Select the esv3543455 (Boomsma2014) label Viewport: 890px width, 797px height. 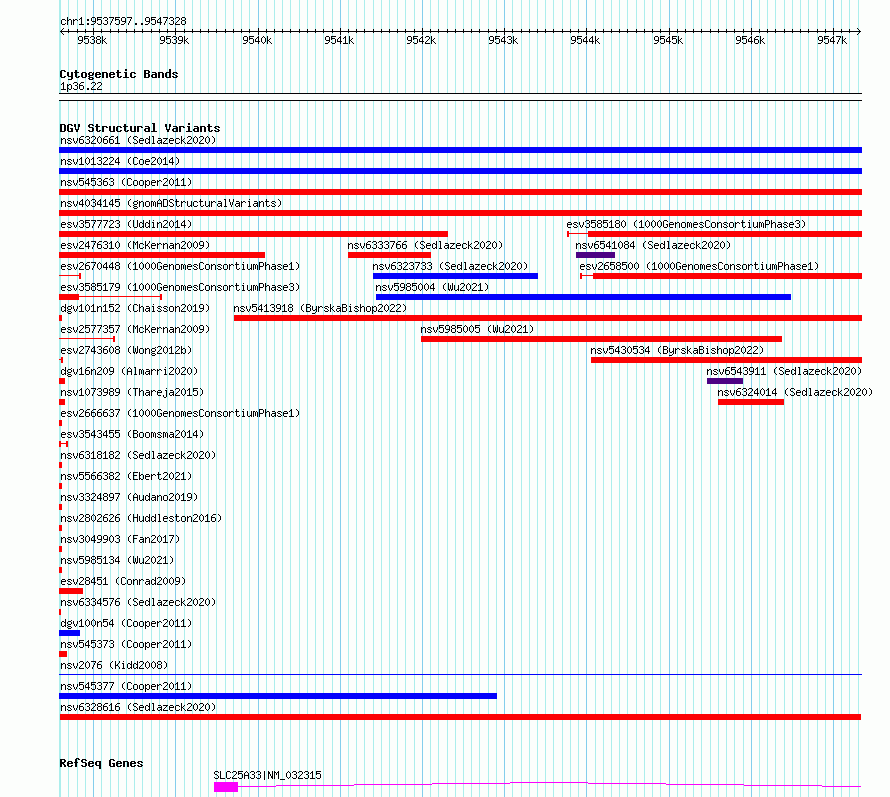coord(132,434)
